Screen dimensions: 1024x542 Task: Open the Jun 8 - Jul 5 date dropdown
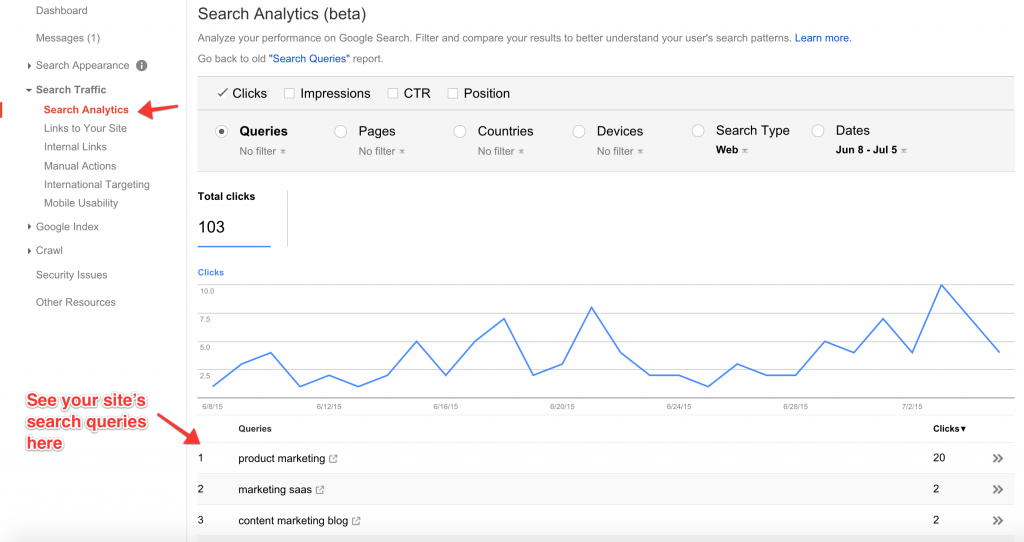click(x=871, y=150)
